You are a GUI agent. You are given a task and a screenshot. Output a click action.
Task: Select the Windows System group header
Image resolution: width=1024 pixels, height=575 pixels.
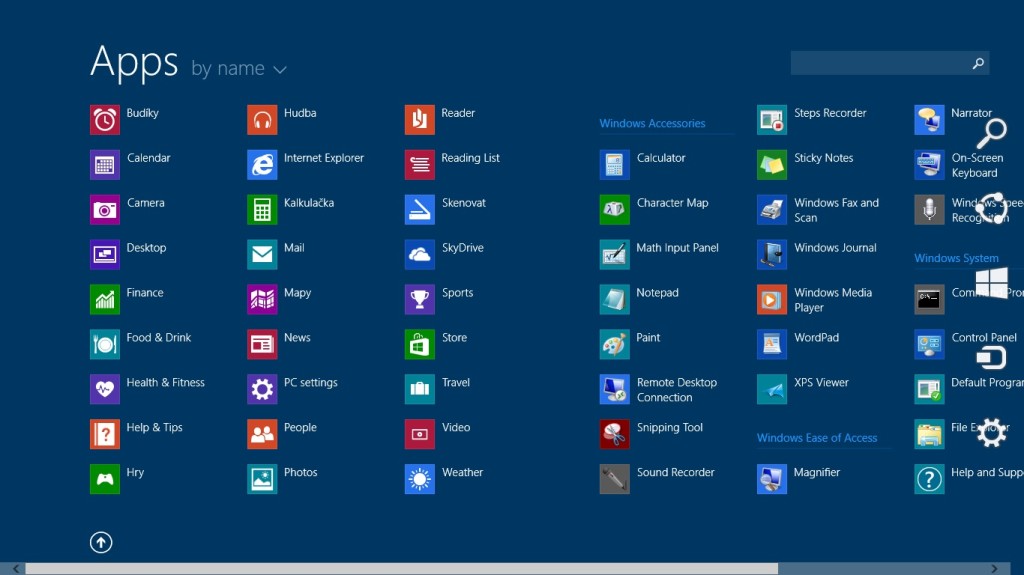pyautogui.click(x=956, y=258)
